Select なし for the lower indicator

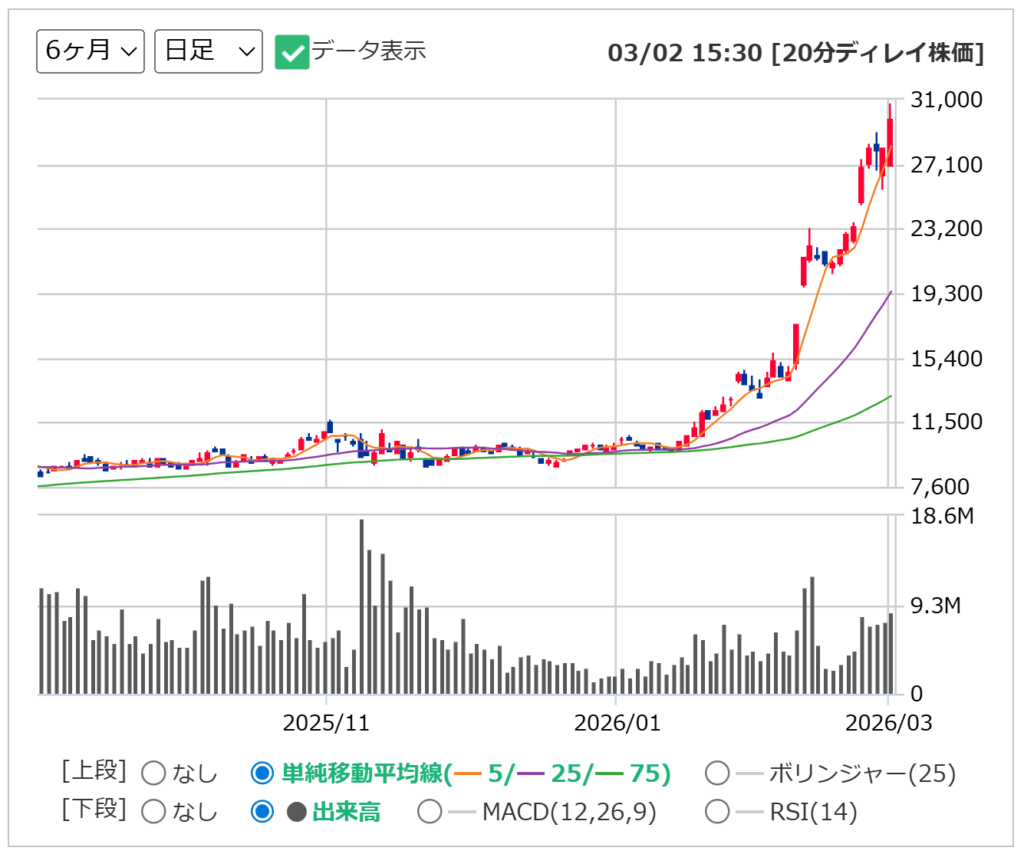(153, 812)
